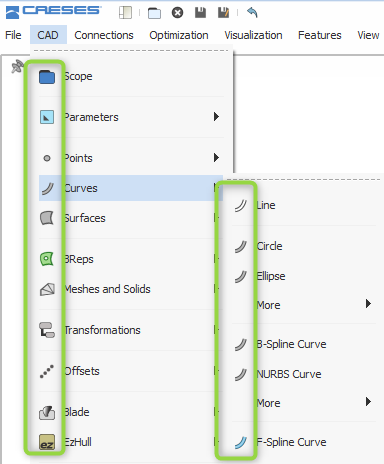The height and width of the screenshot is (464, 384).
Task: Click the Save As disk-with-pencil icon
Action: click(223, 13)
